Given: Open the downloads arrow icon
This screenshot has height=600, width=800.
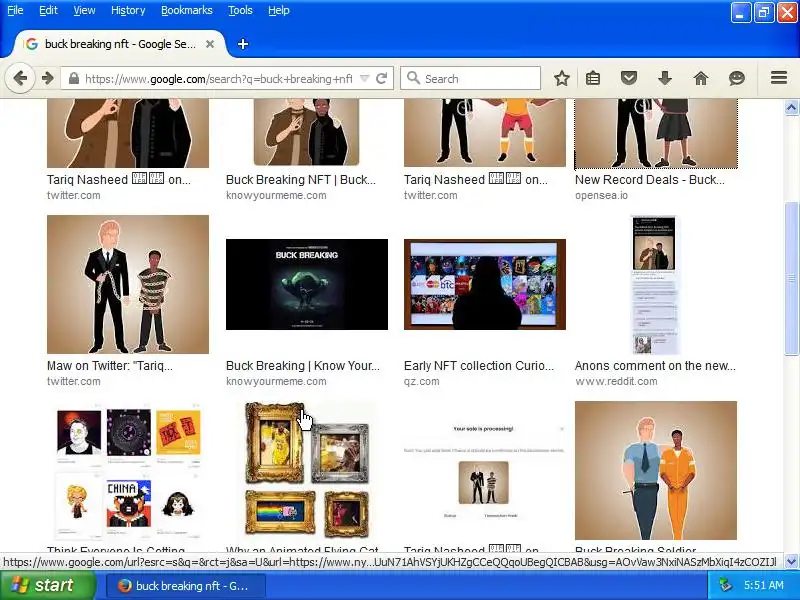Looking at the screenshot, I should (x=665, y=79).
